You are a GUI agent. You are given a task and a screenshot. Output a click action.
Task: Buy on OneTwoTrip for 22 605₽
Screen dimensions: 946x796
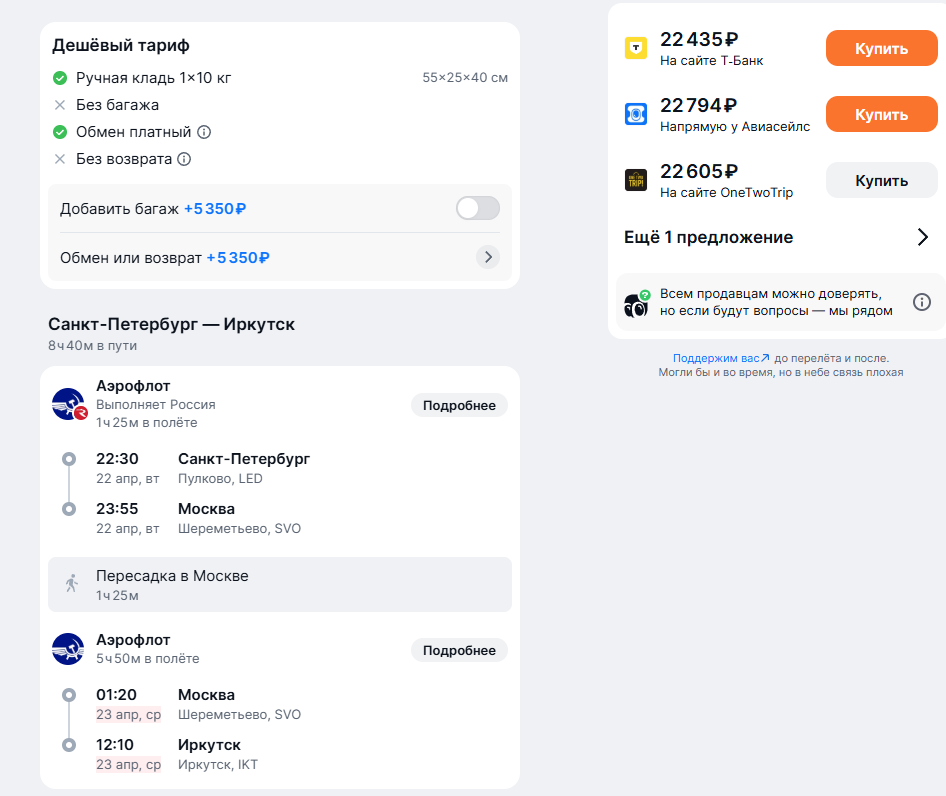881,180
